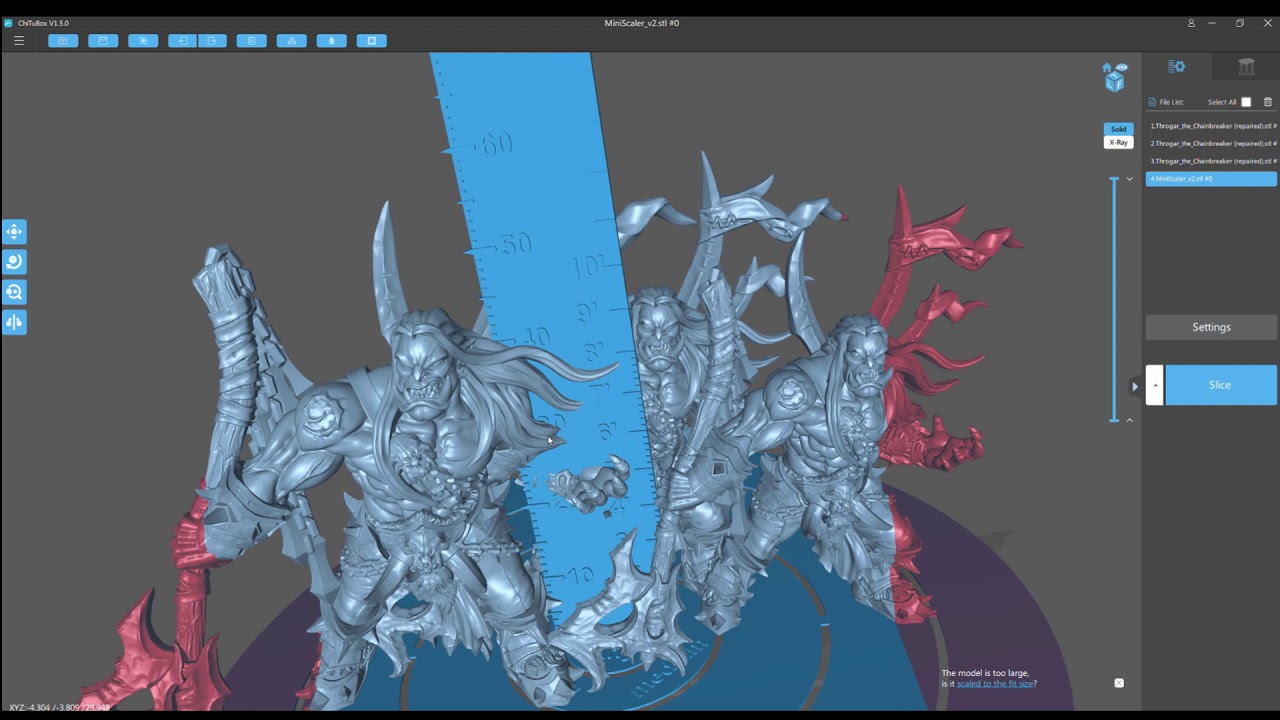Click the Hollow toolbar icon
Viewport: 1280px width, 720px height.
click(332, 41)
